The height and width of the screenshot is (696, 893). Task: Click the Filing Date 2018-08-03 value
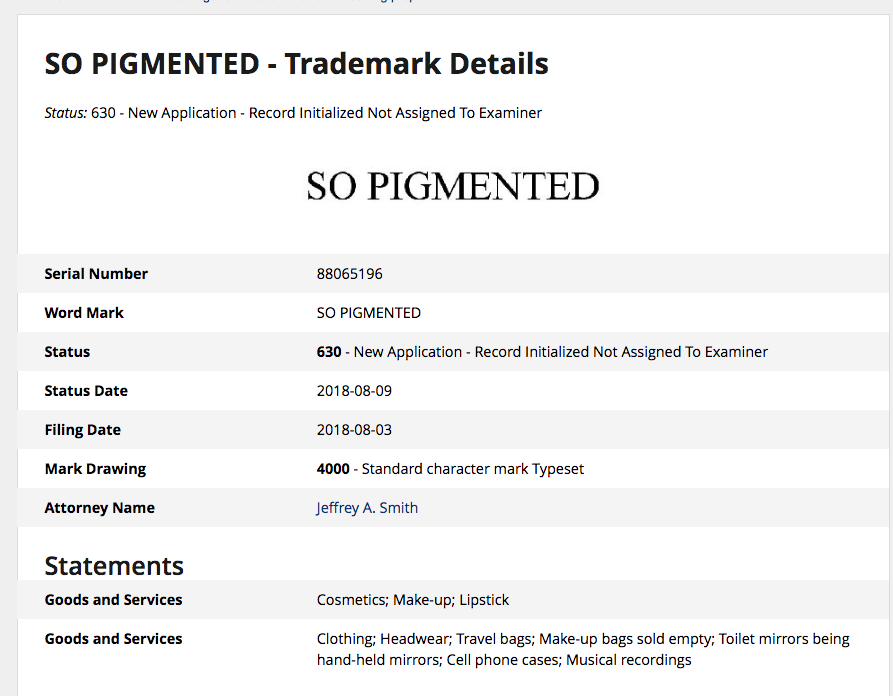354,430
